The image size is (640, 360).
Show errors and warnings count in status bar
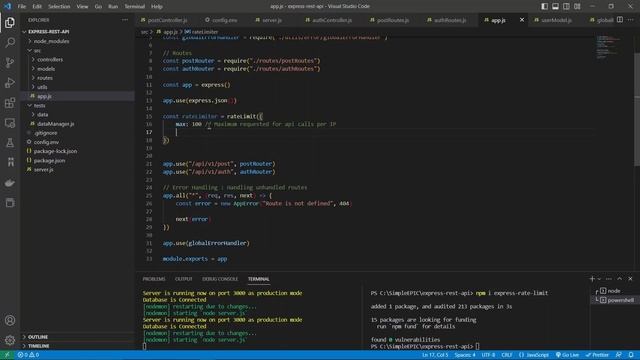click(28, 355)
